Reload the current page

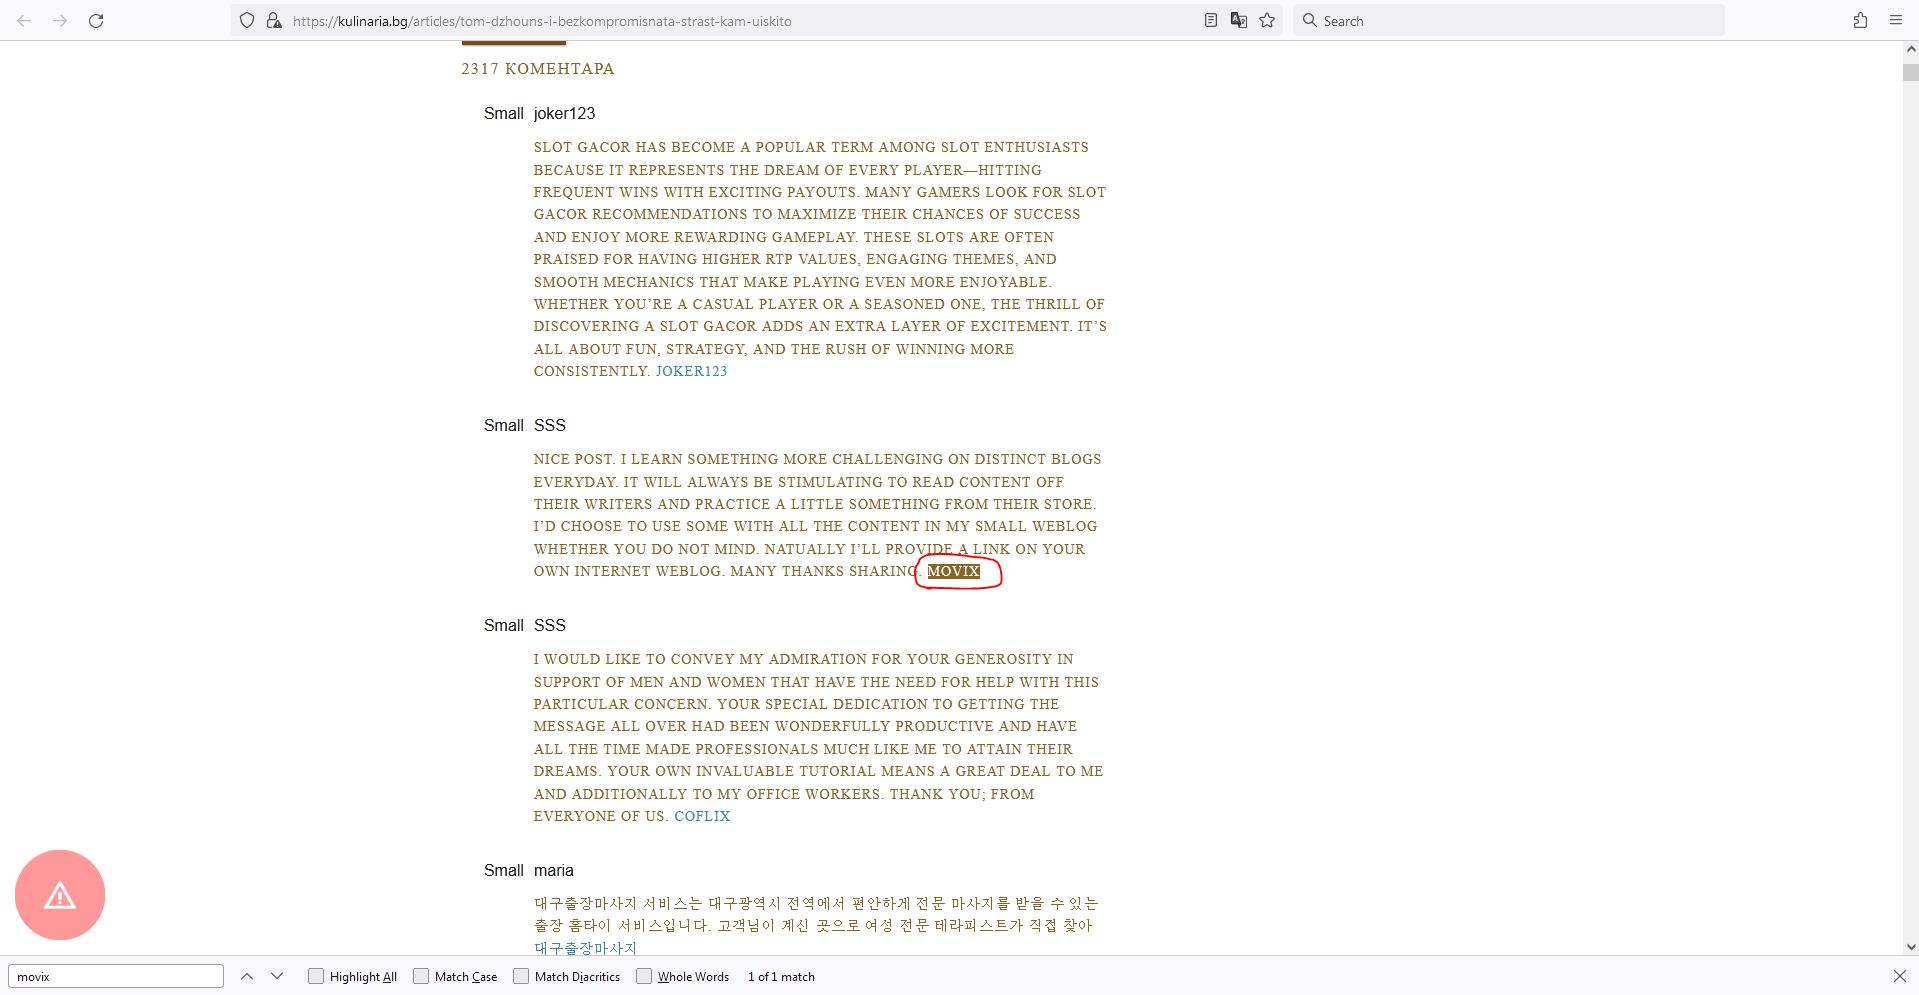(96, 20)
